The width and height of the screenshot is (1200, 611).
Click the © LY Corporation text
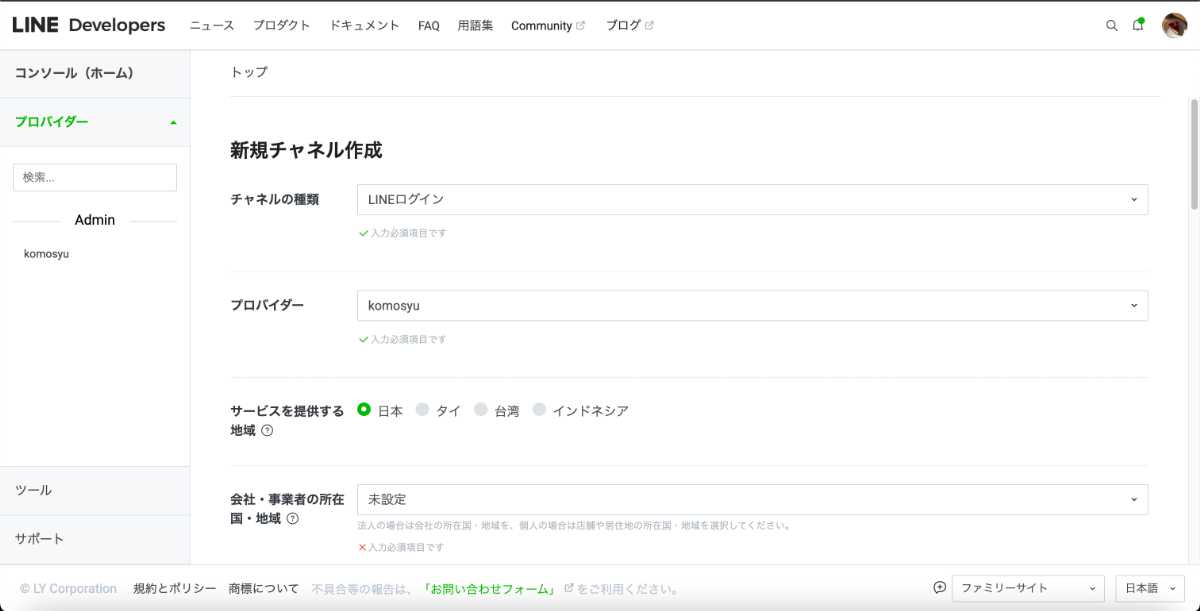coord(68,589)
